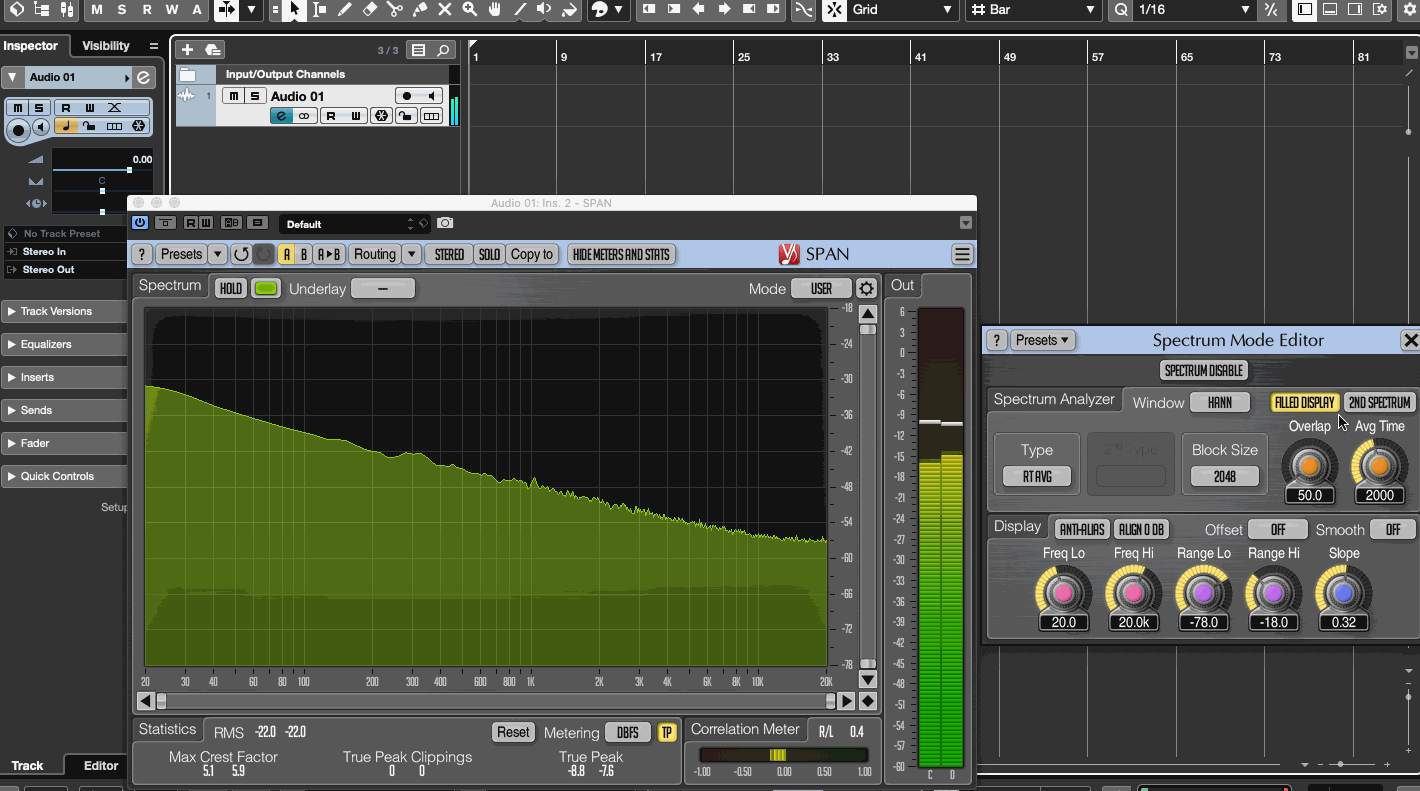Viewport: 1420px width, 791px height.
Task: Select the Glue tool
Action: pos(419,10)
